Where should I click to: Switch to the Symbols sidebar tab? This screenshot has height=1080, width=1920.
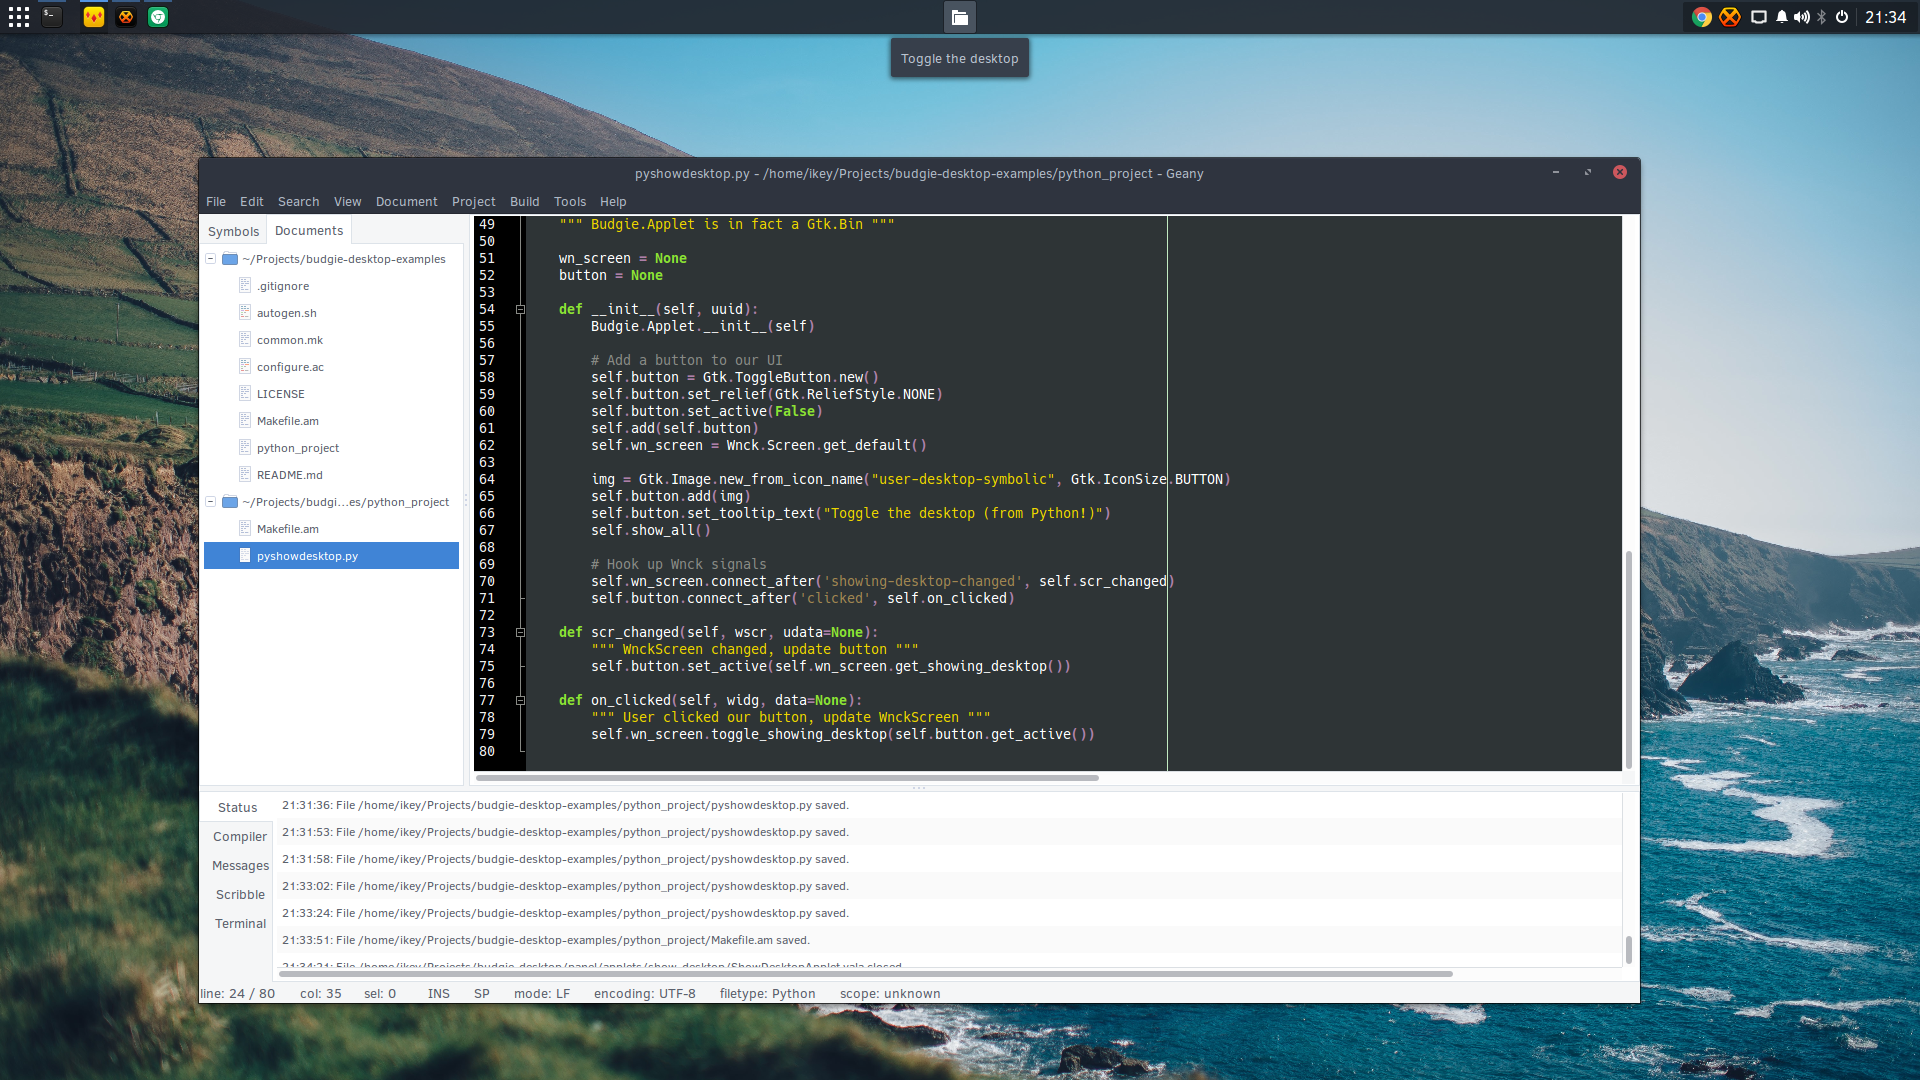point(233,231)
